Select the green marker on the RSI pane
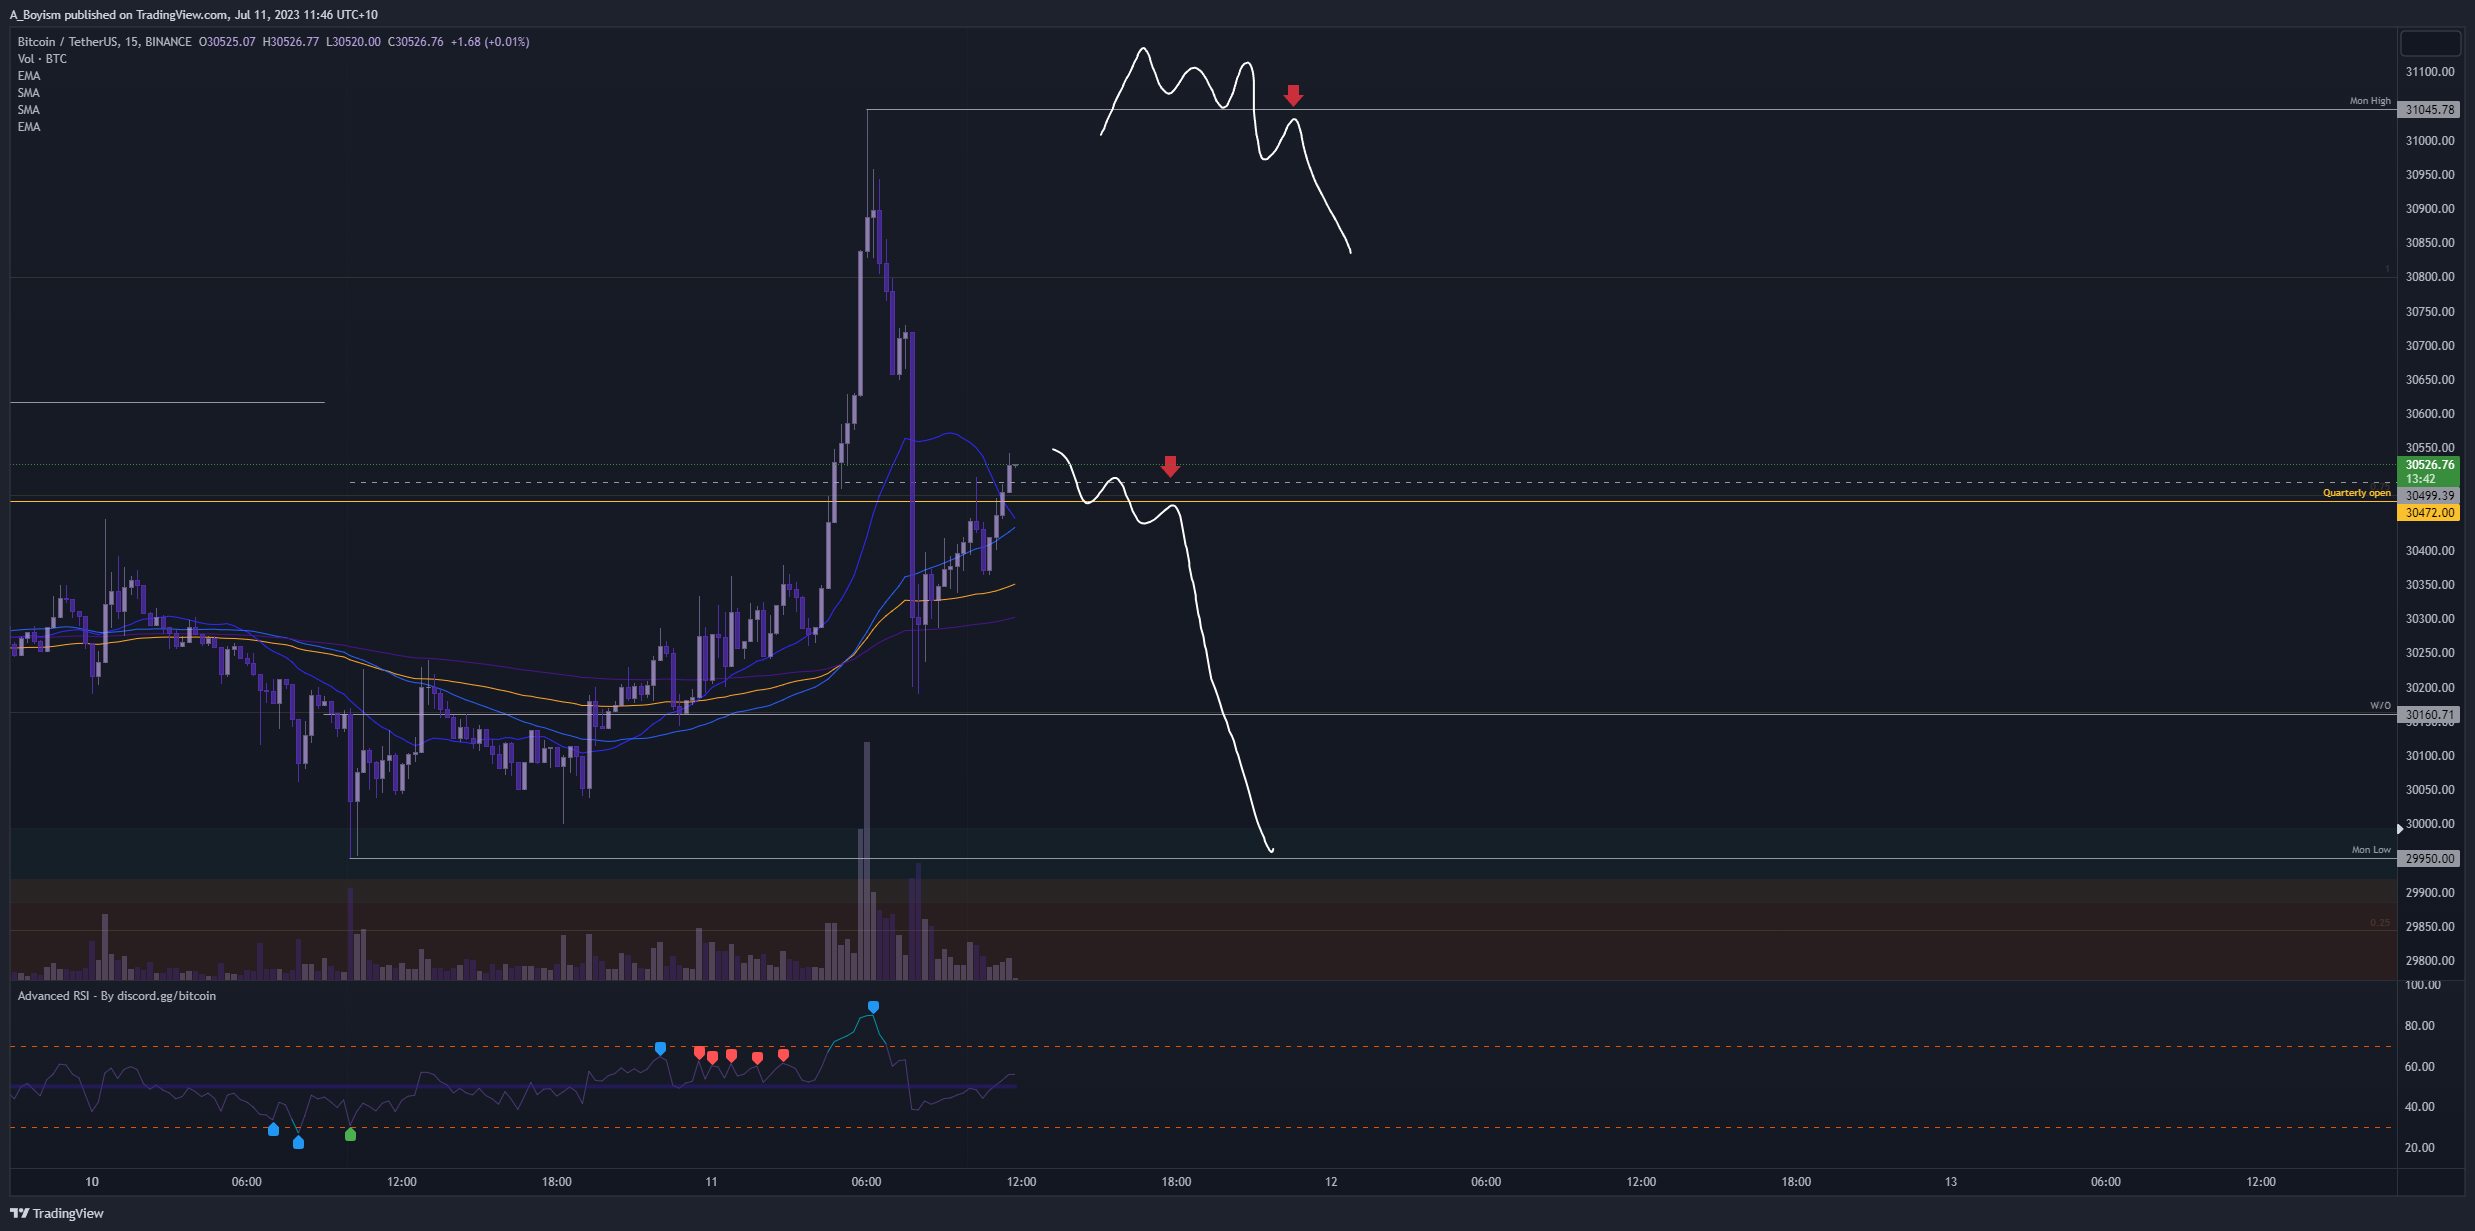Viewport: 2475px width, 1231px height. [350, 1134]
